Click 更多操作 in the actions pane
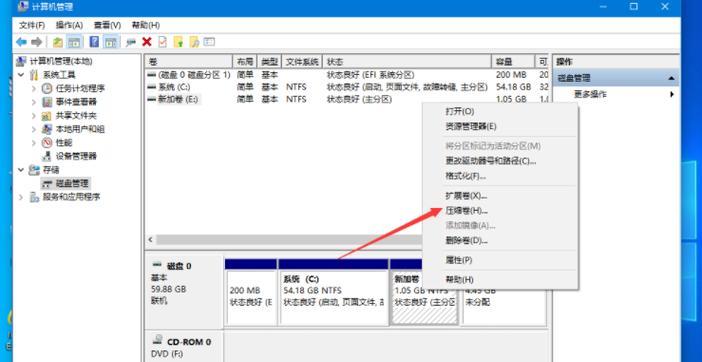This screenshot has height=362, width=702. (590, 94)
